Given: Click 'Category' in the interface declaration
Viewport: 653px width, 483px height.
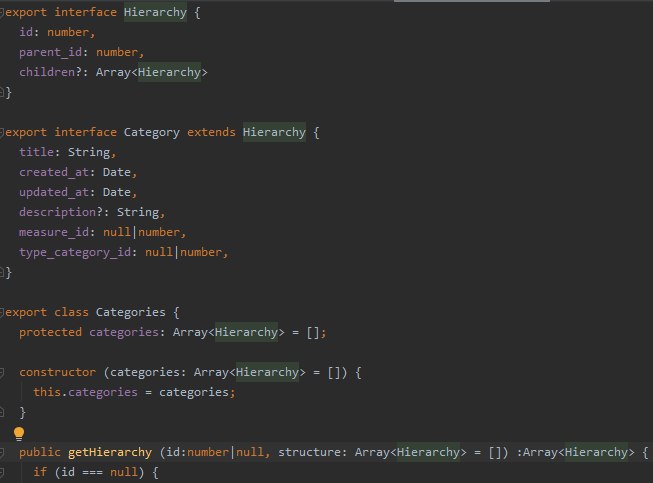Looking at the screenshot, I should click(152, 132).
